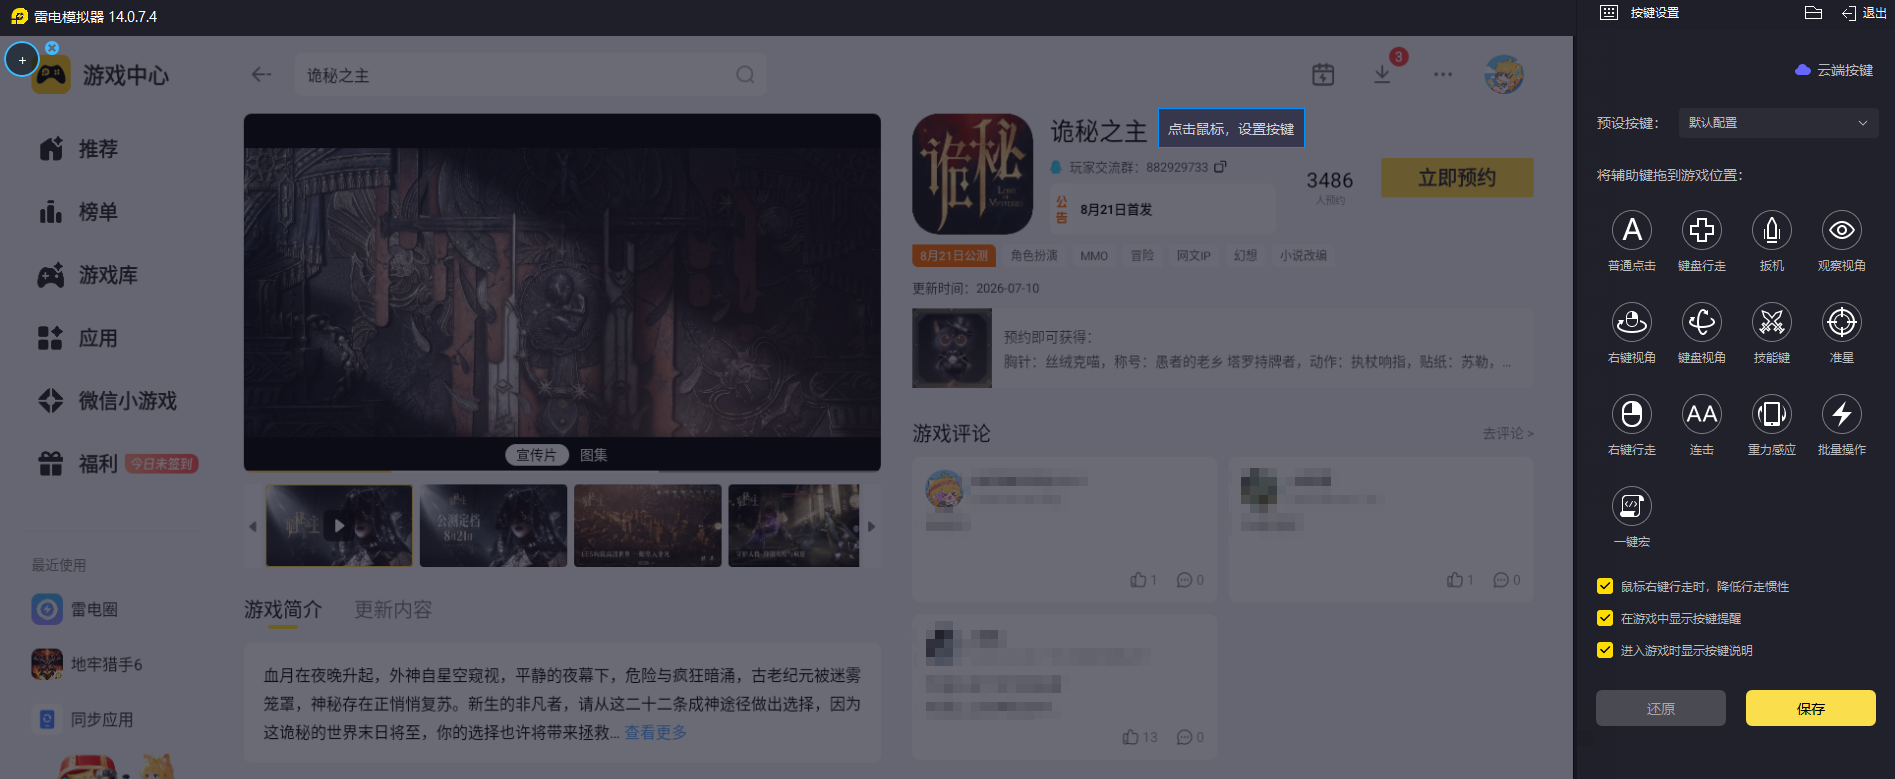
Task: Open 微信小游戏 in sidebar
Action: pyautogui.click(x=107, y=401)
